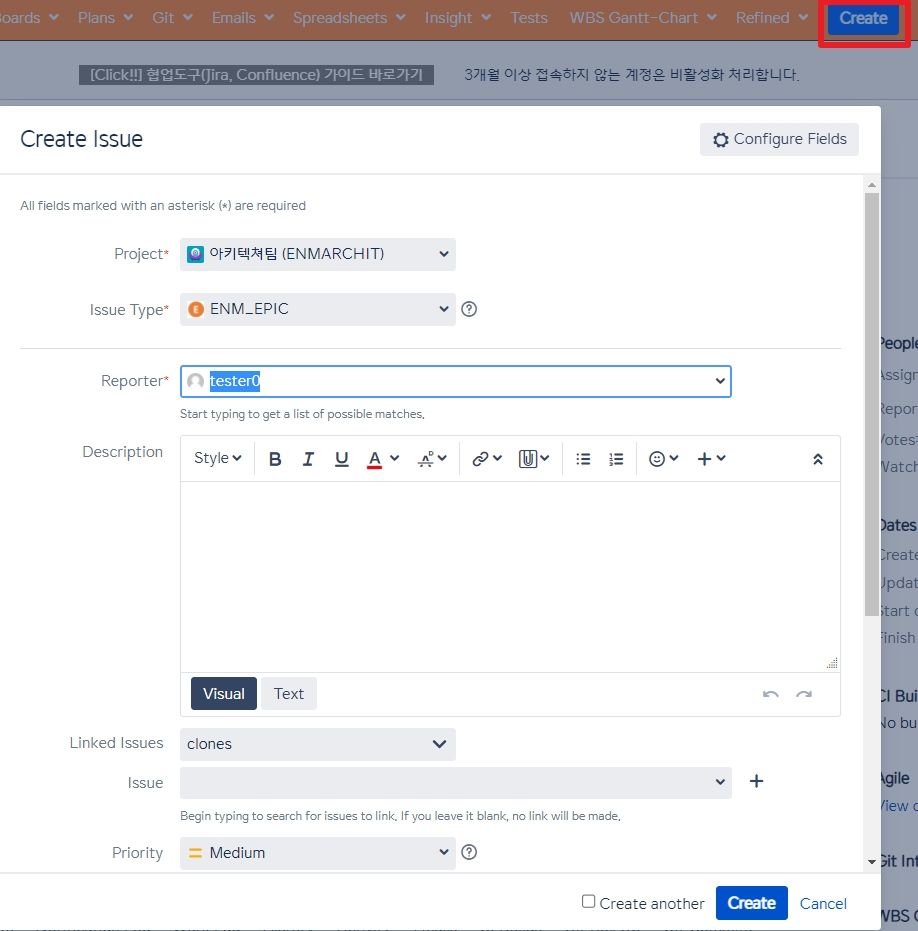Image resolution: width=918 pixels, height=931 pixels.
Task: Open the insert other plus menu
Action: tap(711, 458)
